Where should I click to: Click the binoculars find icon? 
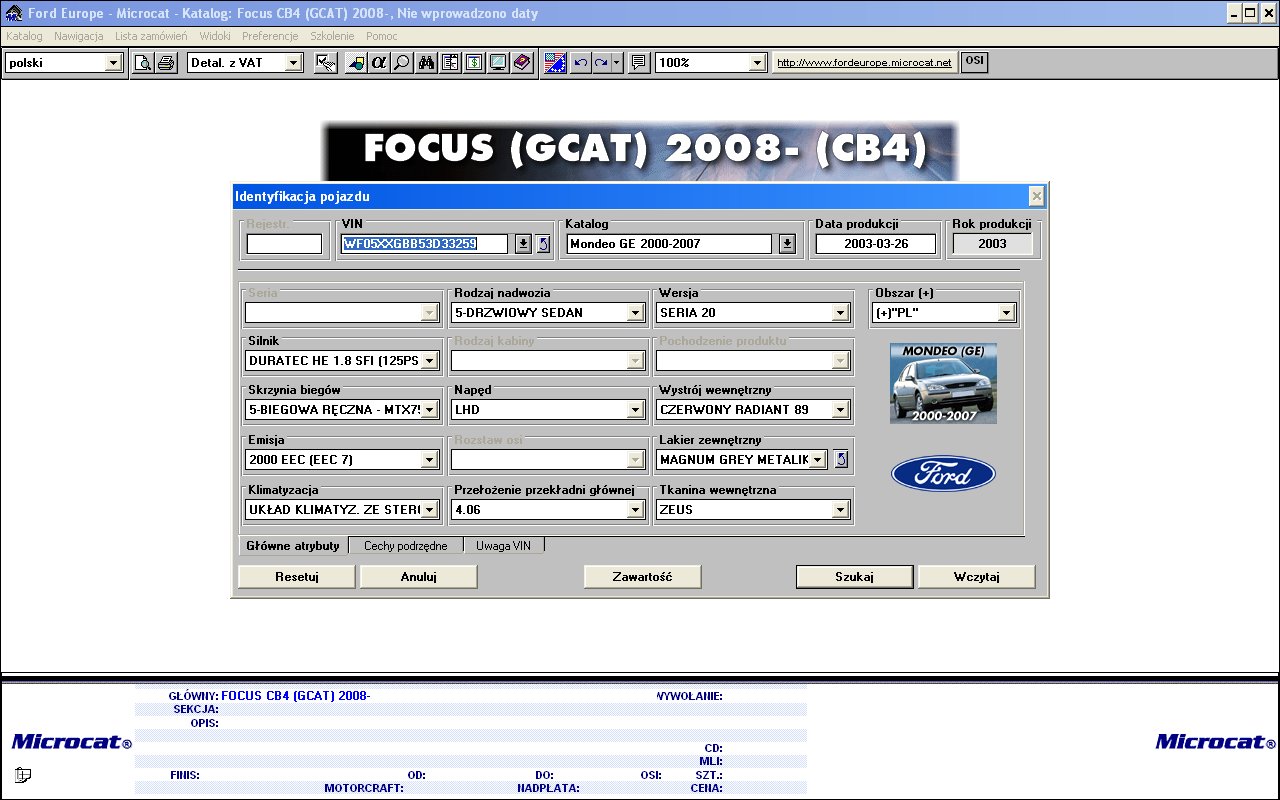(x=426, y=63)
